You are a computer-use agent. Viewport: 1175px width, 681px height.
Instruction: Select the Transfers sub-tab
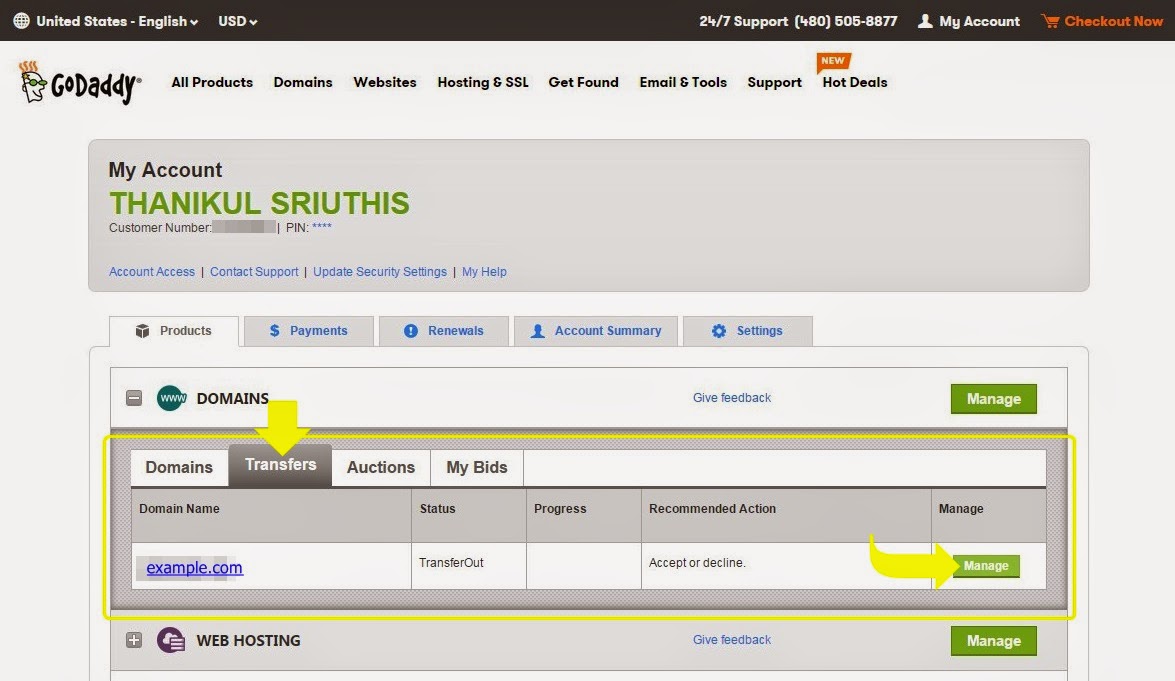280,465
